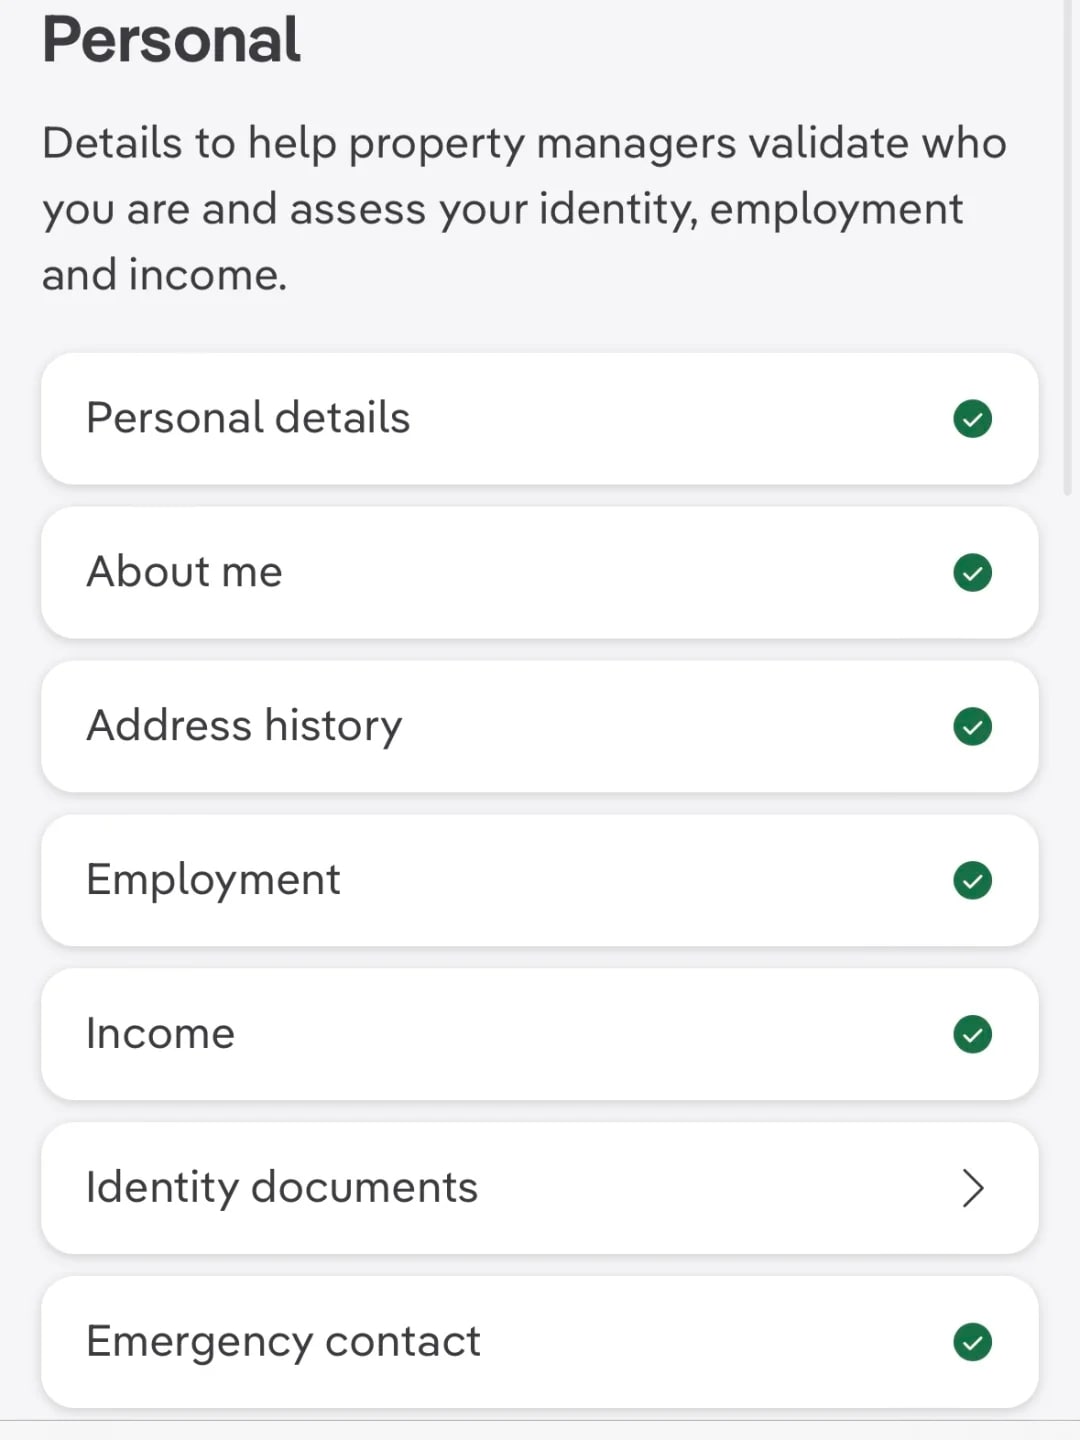Screen dimensions: 1080x1440
Task: Click the Personal page heading
Action: pos(171,40)
